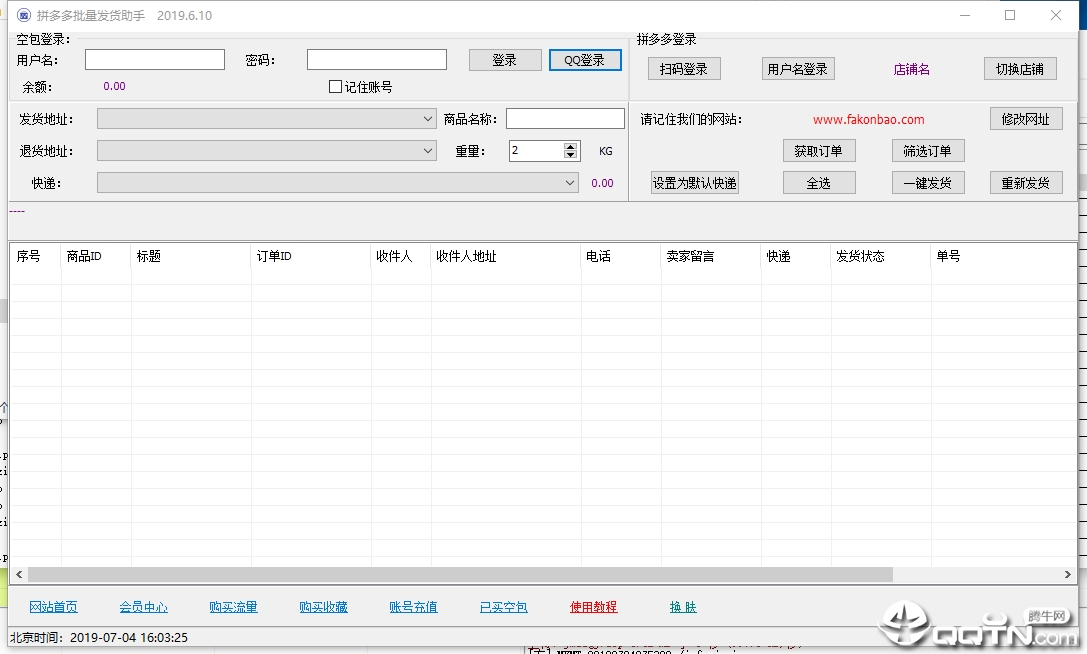Click the horizontal scrollbar right arrow
The image size is (1087, 654).
[1068, 574]
